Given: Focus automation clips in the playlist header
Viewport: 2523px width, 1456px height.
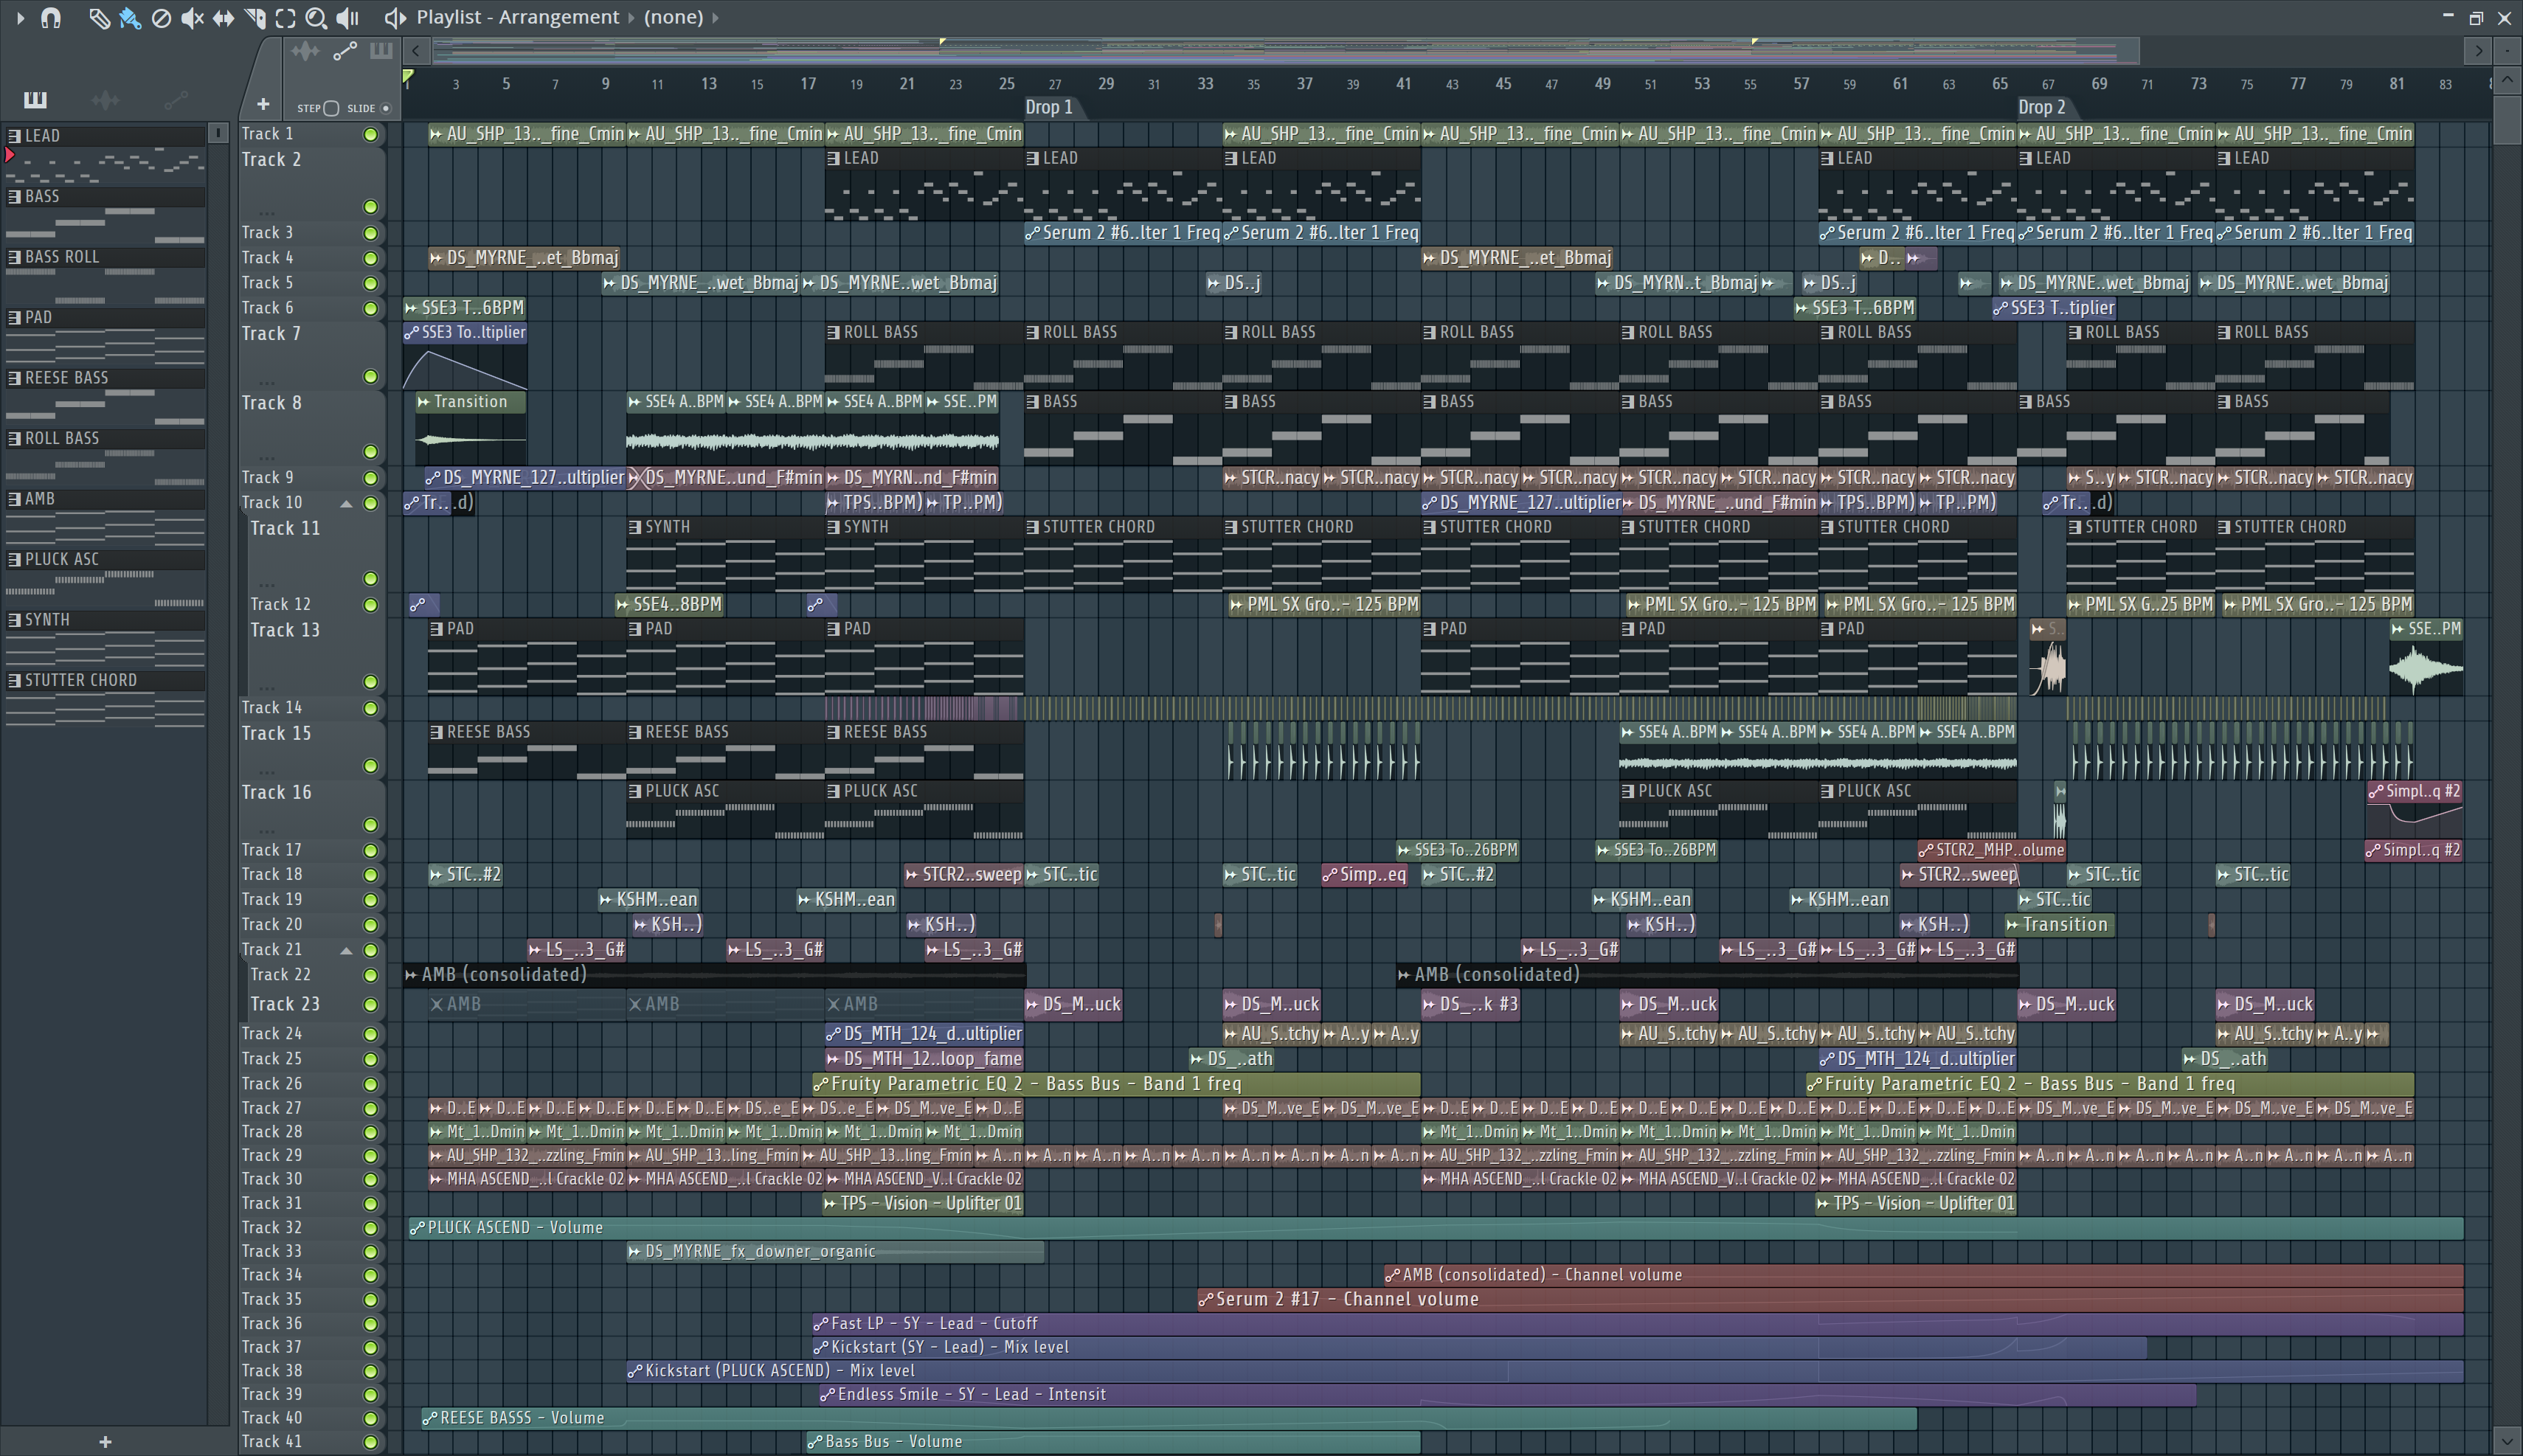Looking at the screenshot, I should coord(344,51).
